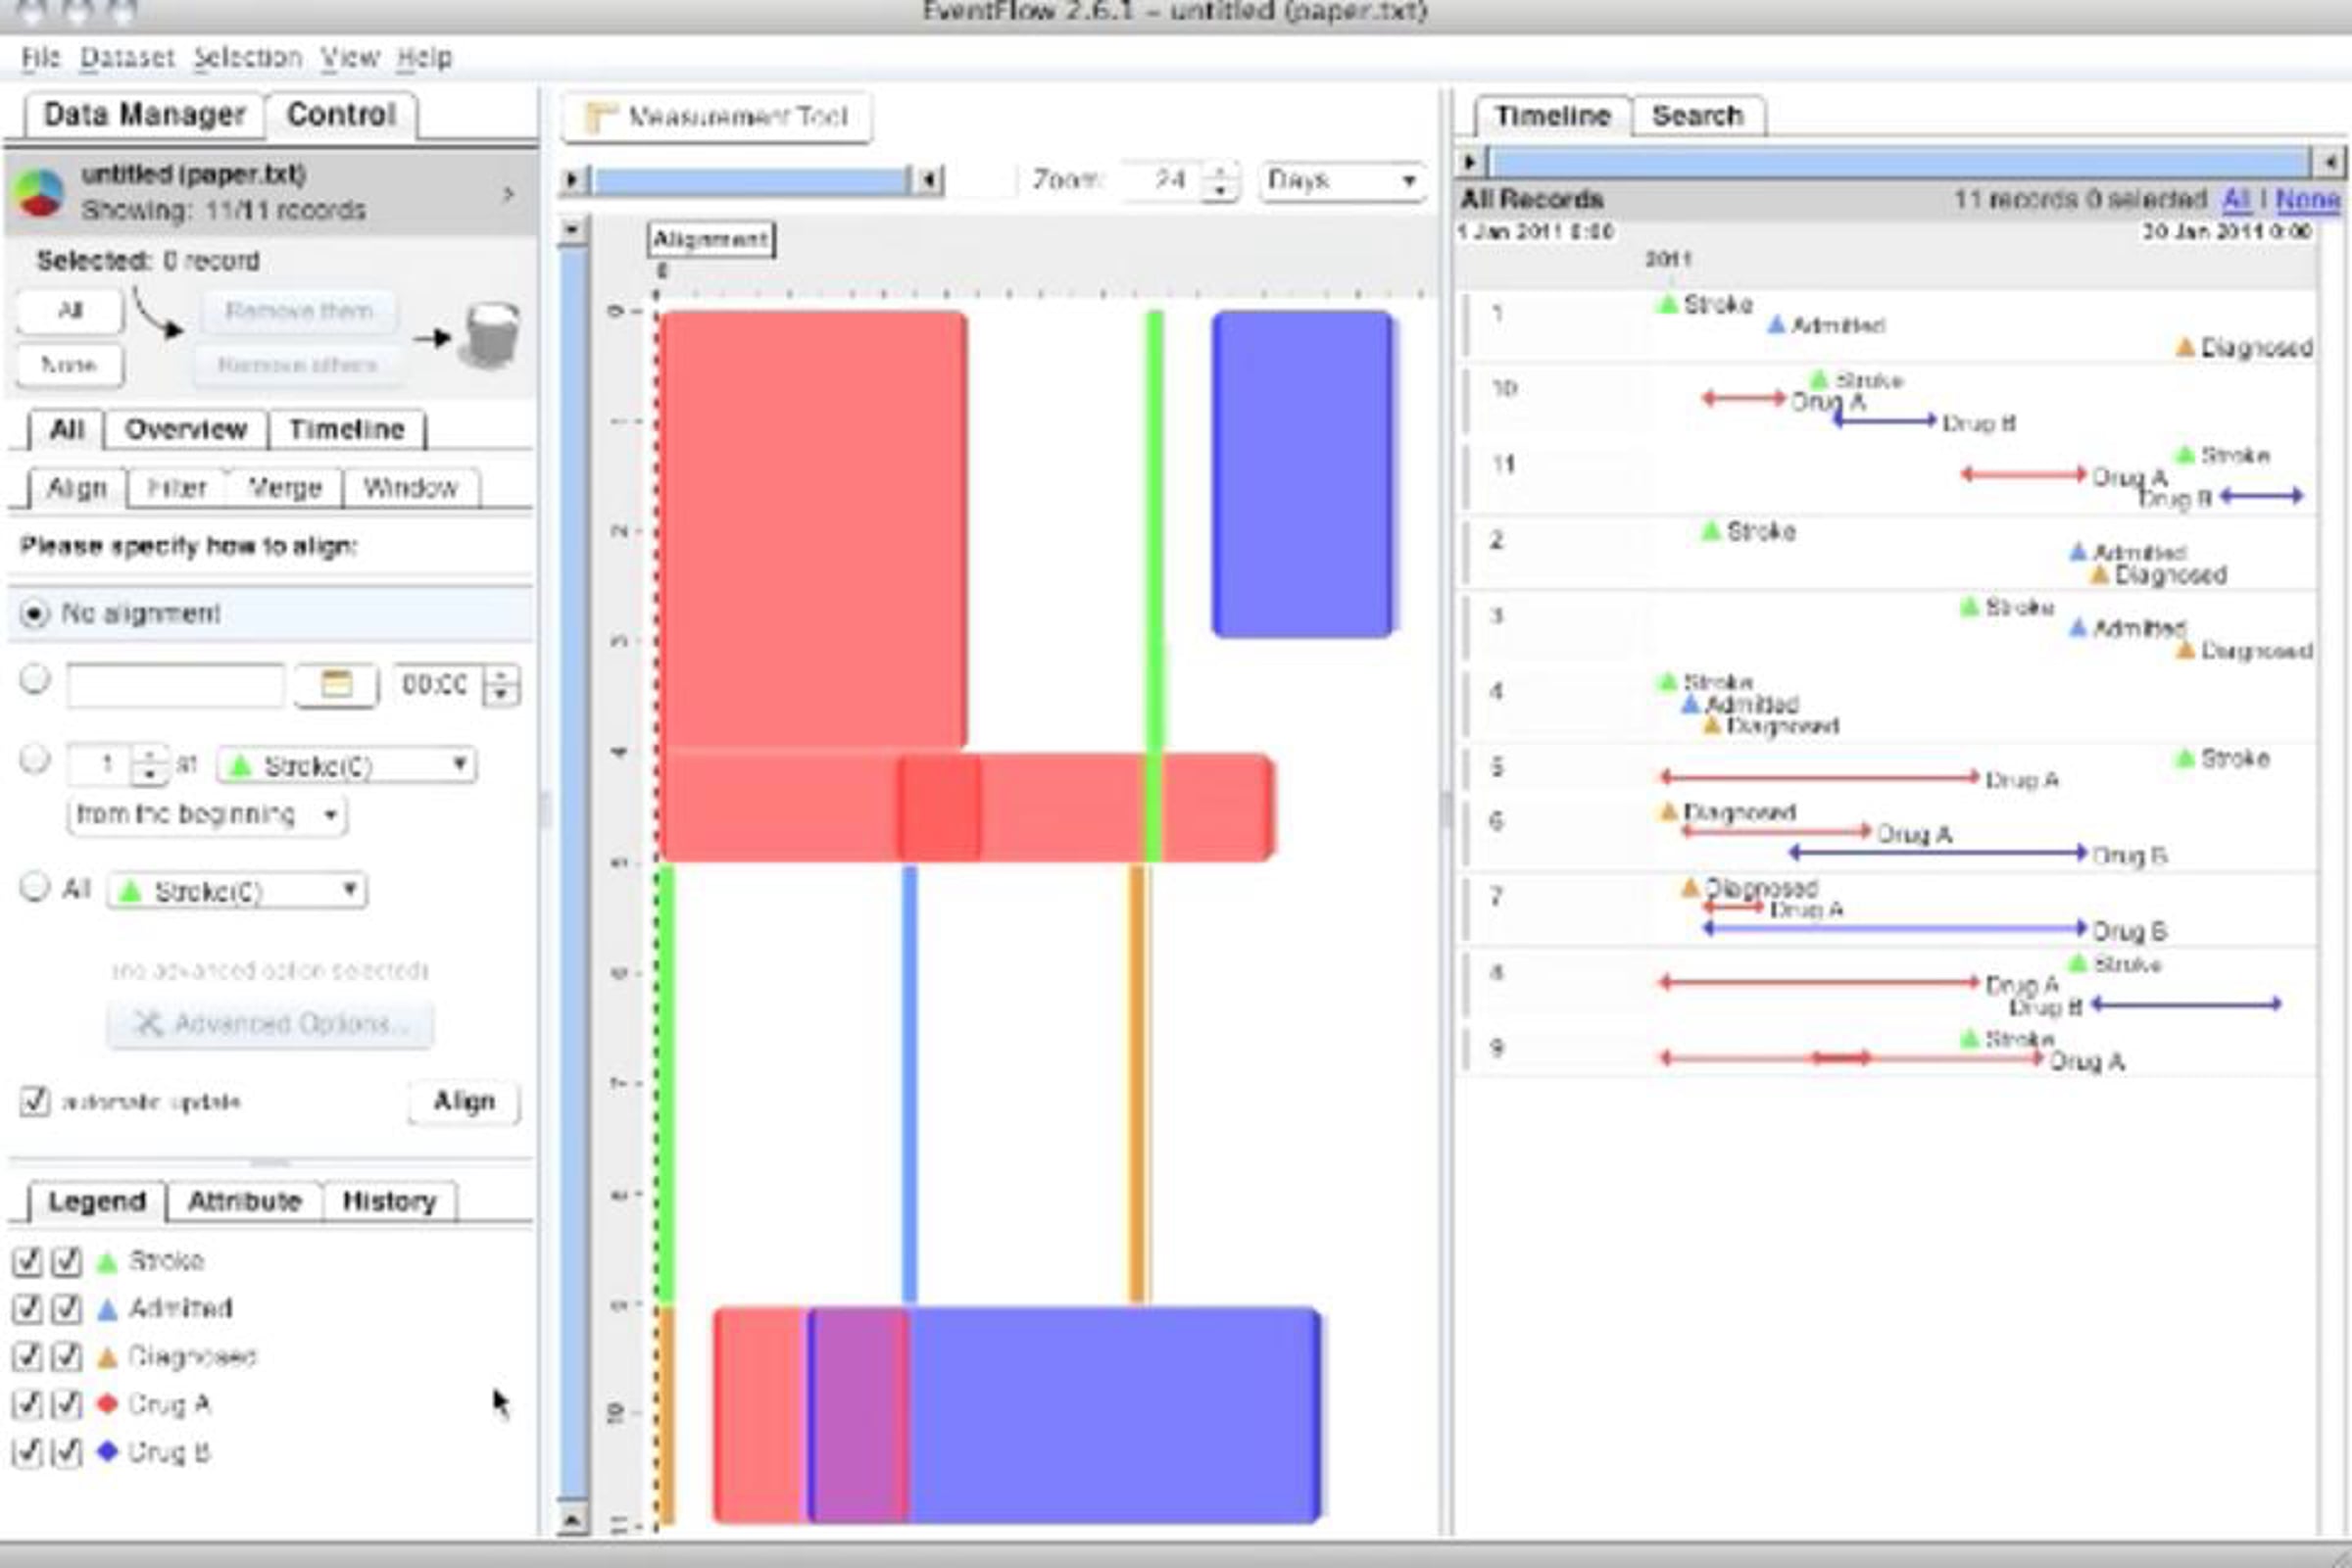Switch to the Data Manager tab
This screenshot has height=1568, width=2352.
tap(144, 115)
